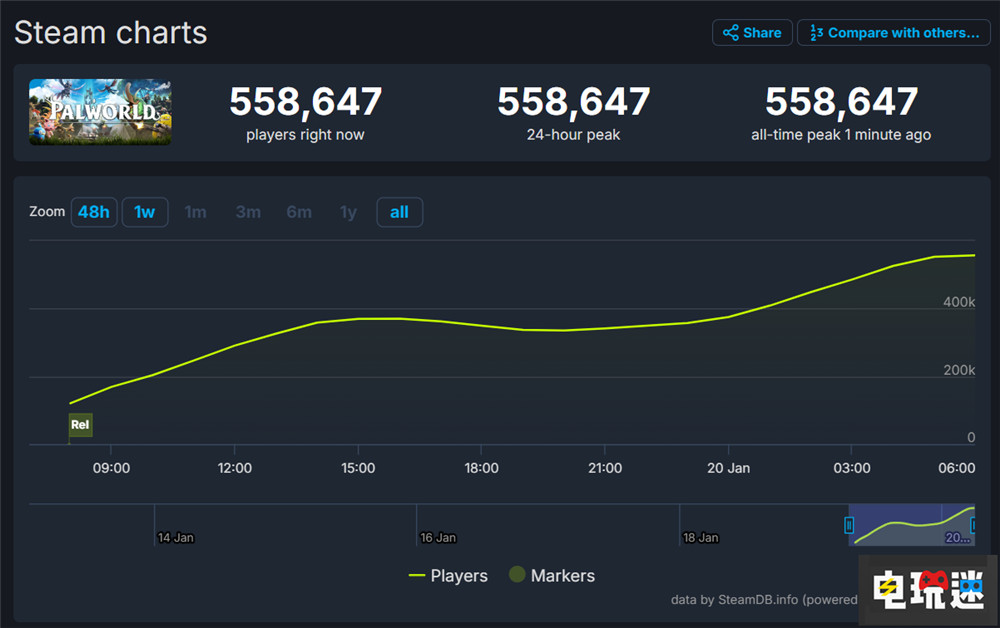Open Compare with others dialog
This screenshot has width=1000, height=628.
(894, 33)
